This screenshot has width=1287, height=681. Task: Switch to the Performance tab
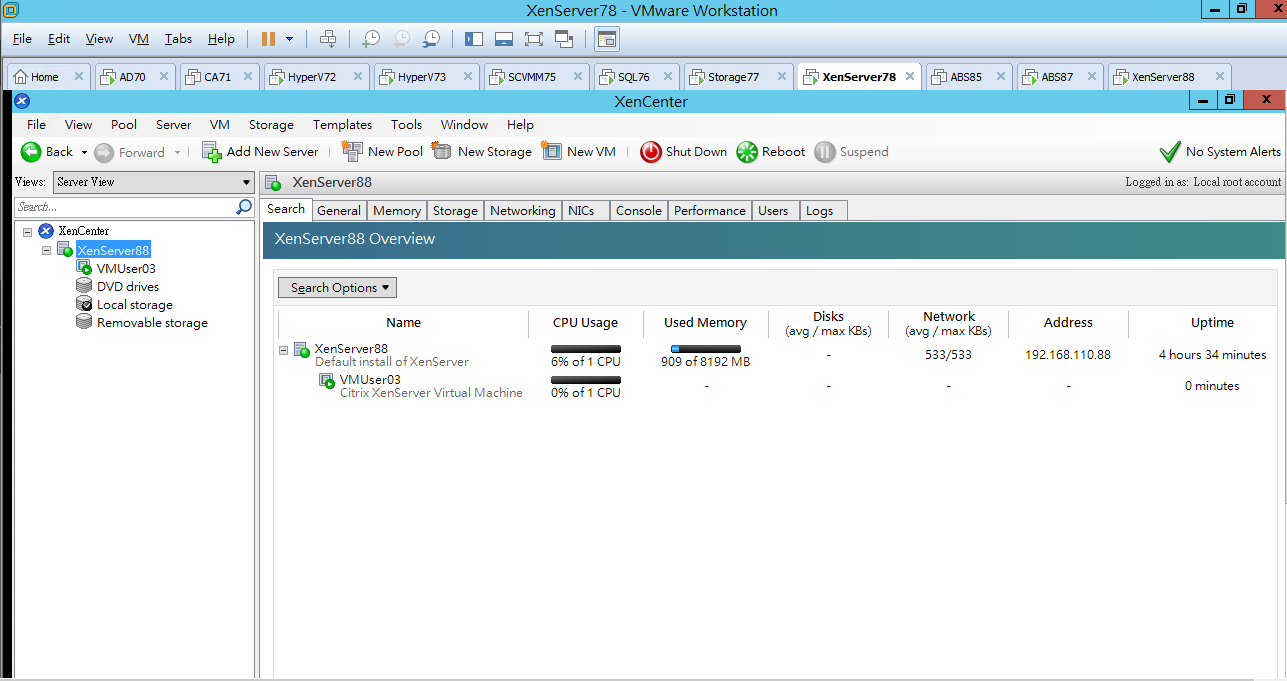coord(710,210)
